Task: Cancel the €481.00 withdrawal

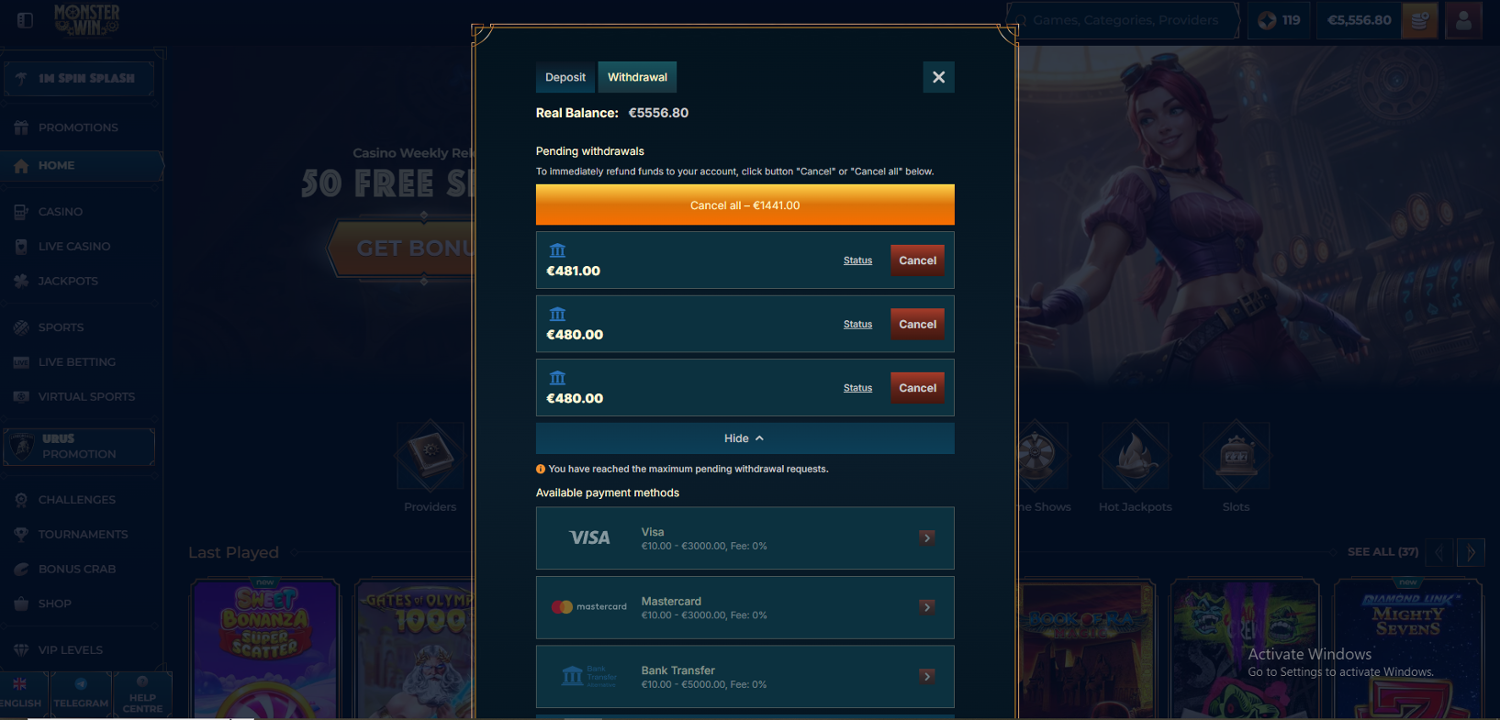Action: click(x=917, y=260)
